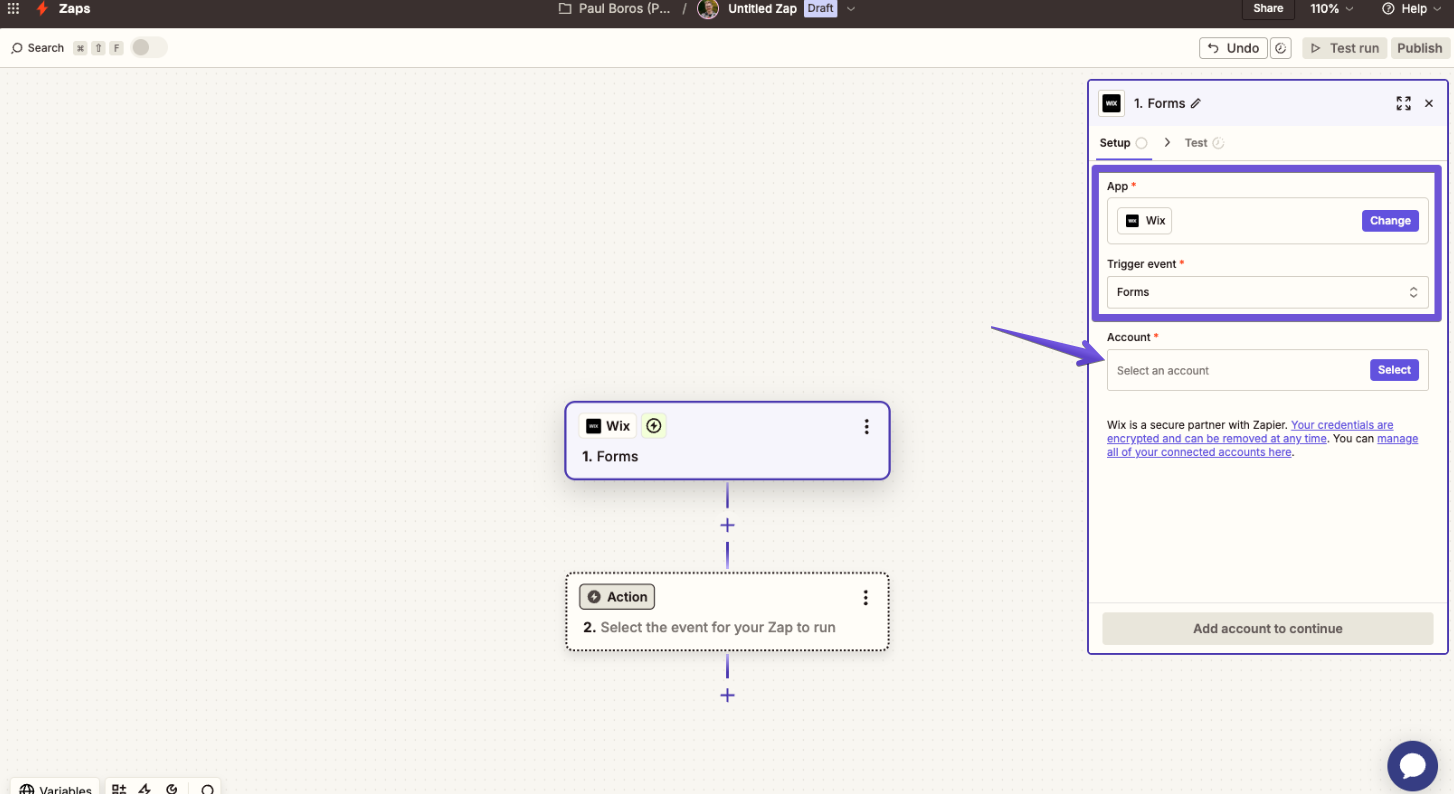Click the Test run button
Screen dimensions: 1454x794
pyautogui.click(x=1345, y=48)
